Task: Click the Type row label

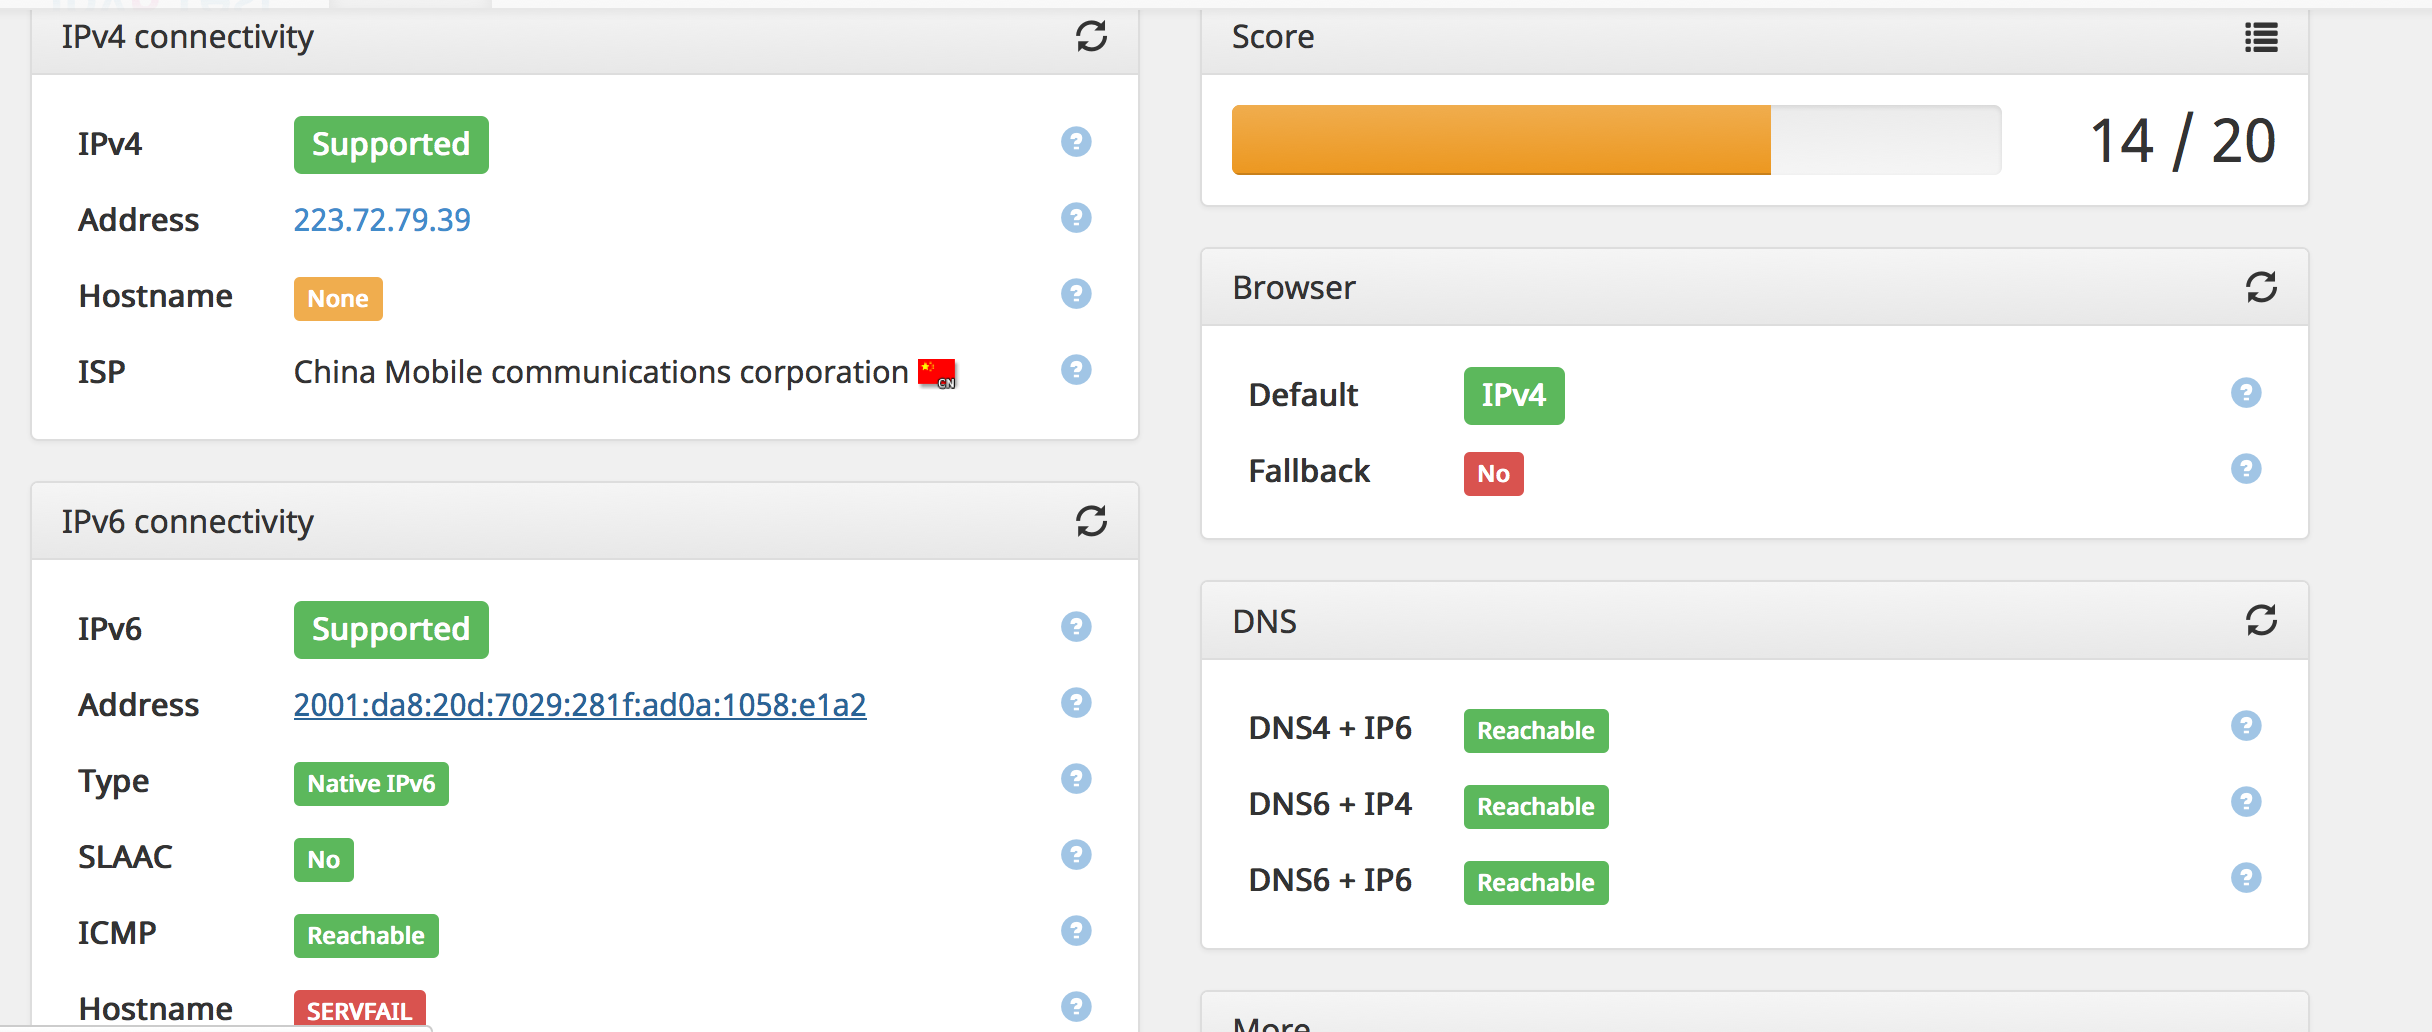Action: [x=114, y=782]
